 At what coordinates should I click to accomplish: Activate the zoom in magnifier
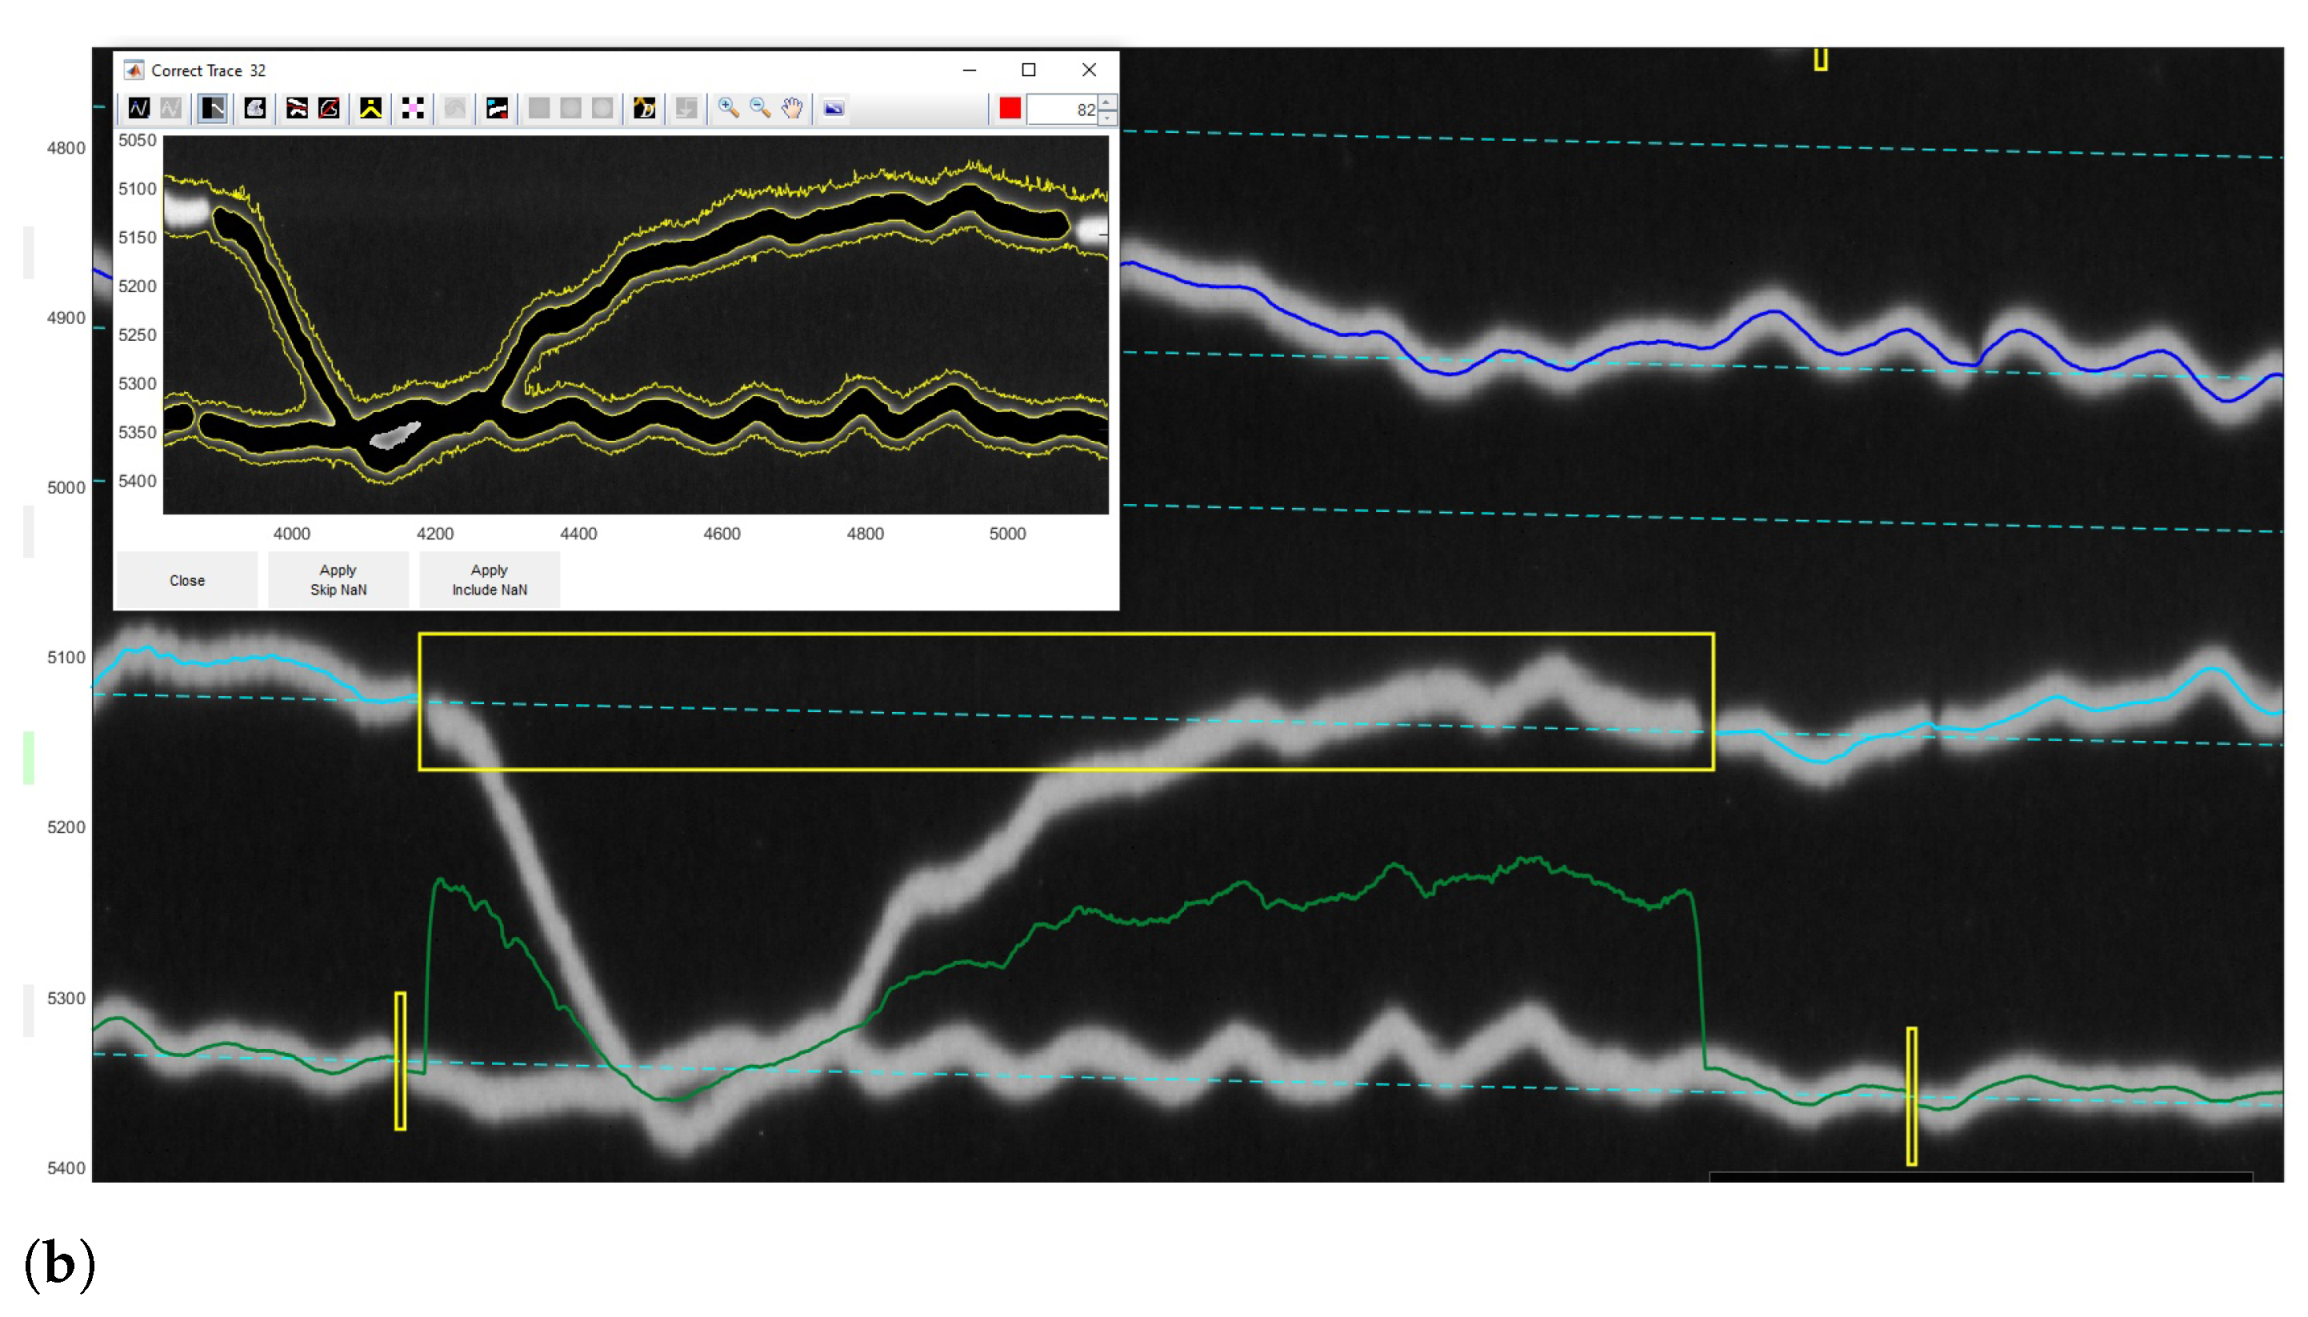tap(728, 108)
